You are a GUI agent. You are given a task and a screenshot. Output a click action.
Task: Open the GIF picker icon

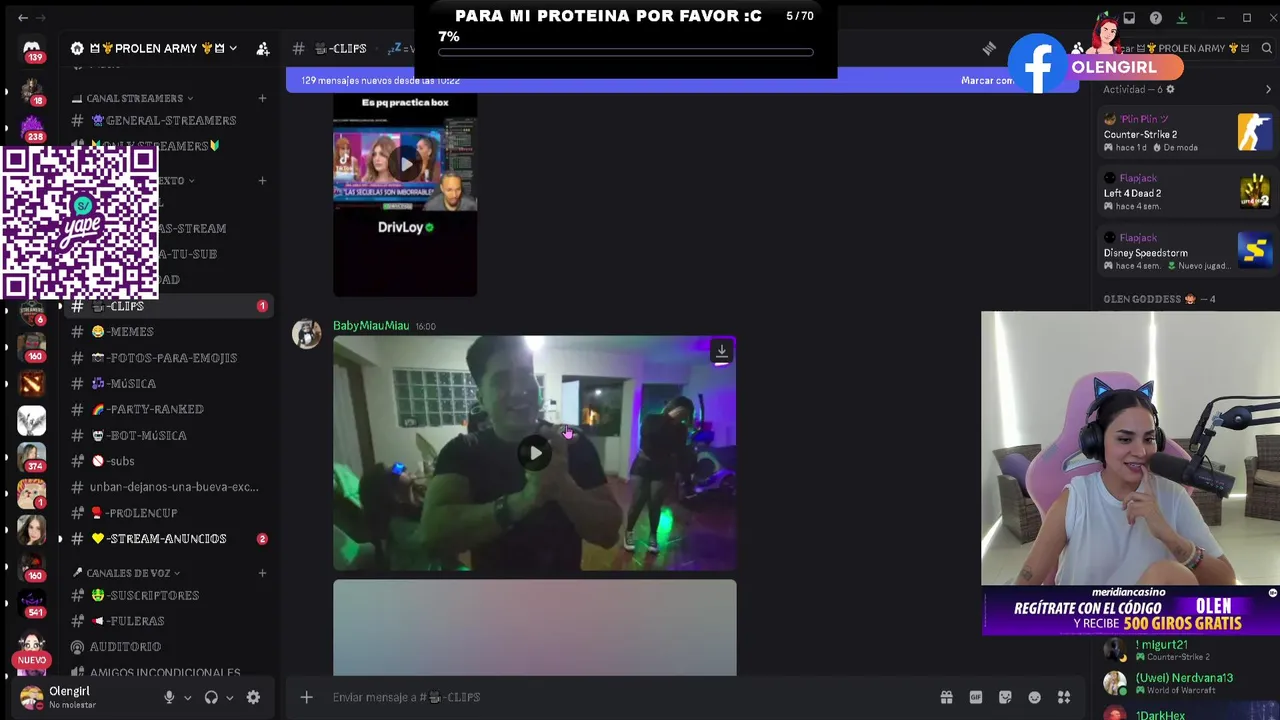(x=976, y=697)
